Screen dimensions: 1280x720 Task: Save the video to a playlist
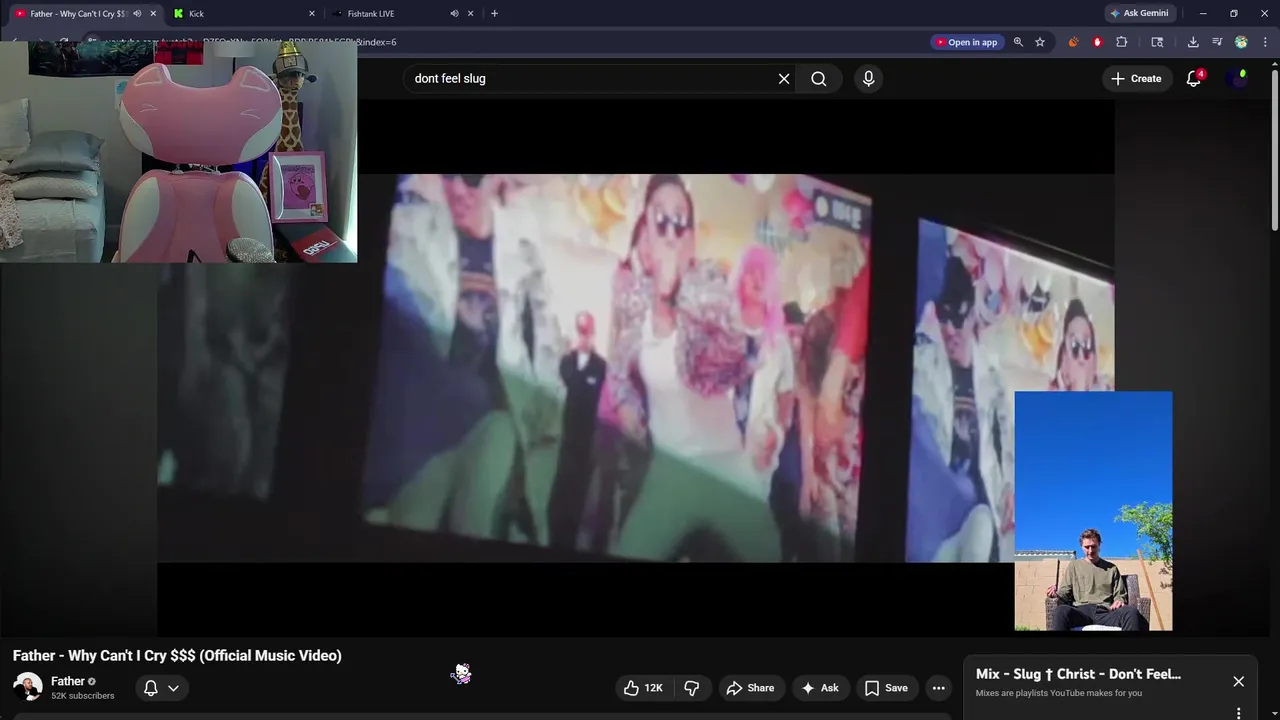[x=886, y=688]
